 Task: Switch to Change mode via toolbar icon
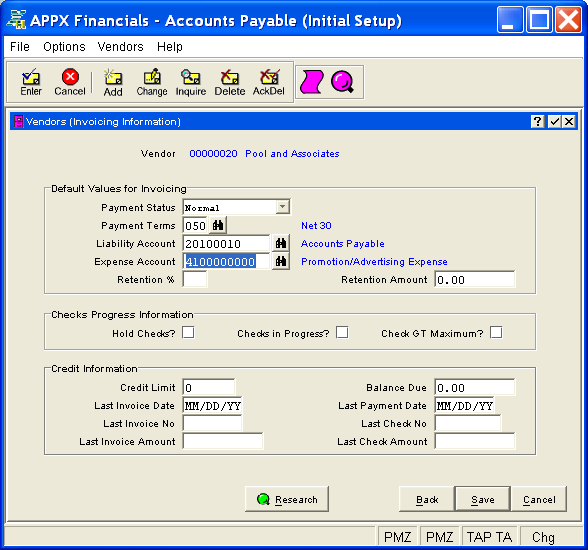coord(152,82)
